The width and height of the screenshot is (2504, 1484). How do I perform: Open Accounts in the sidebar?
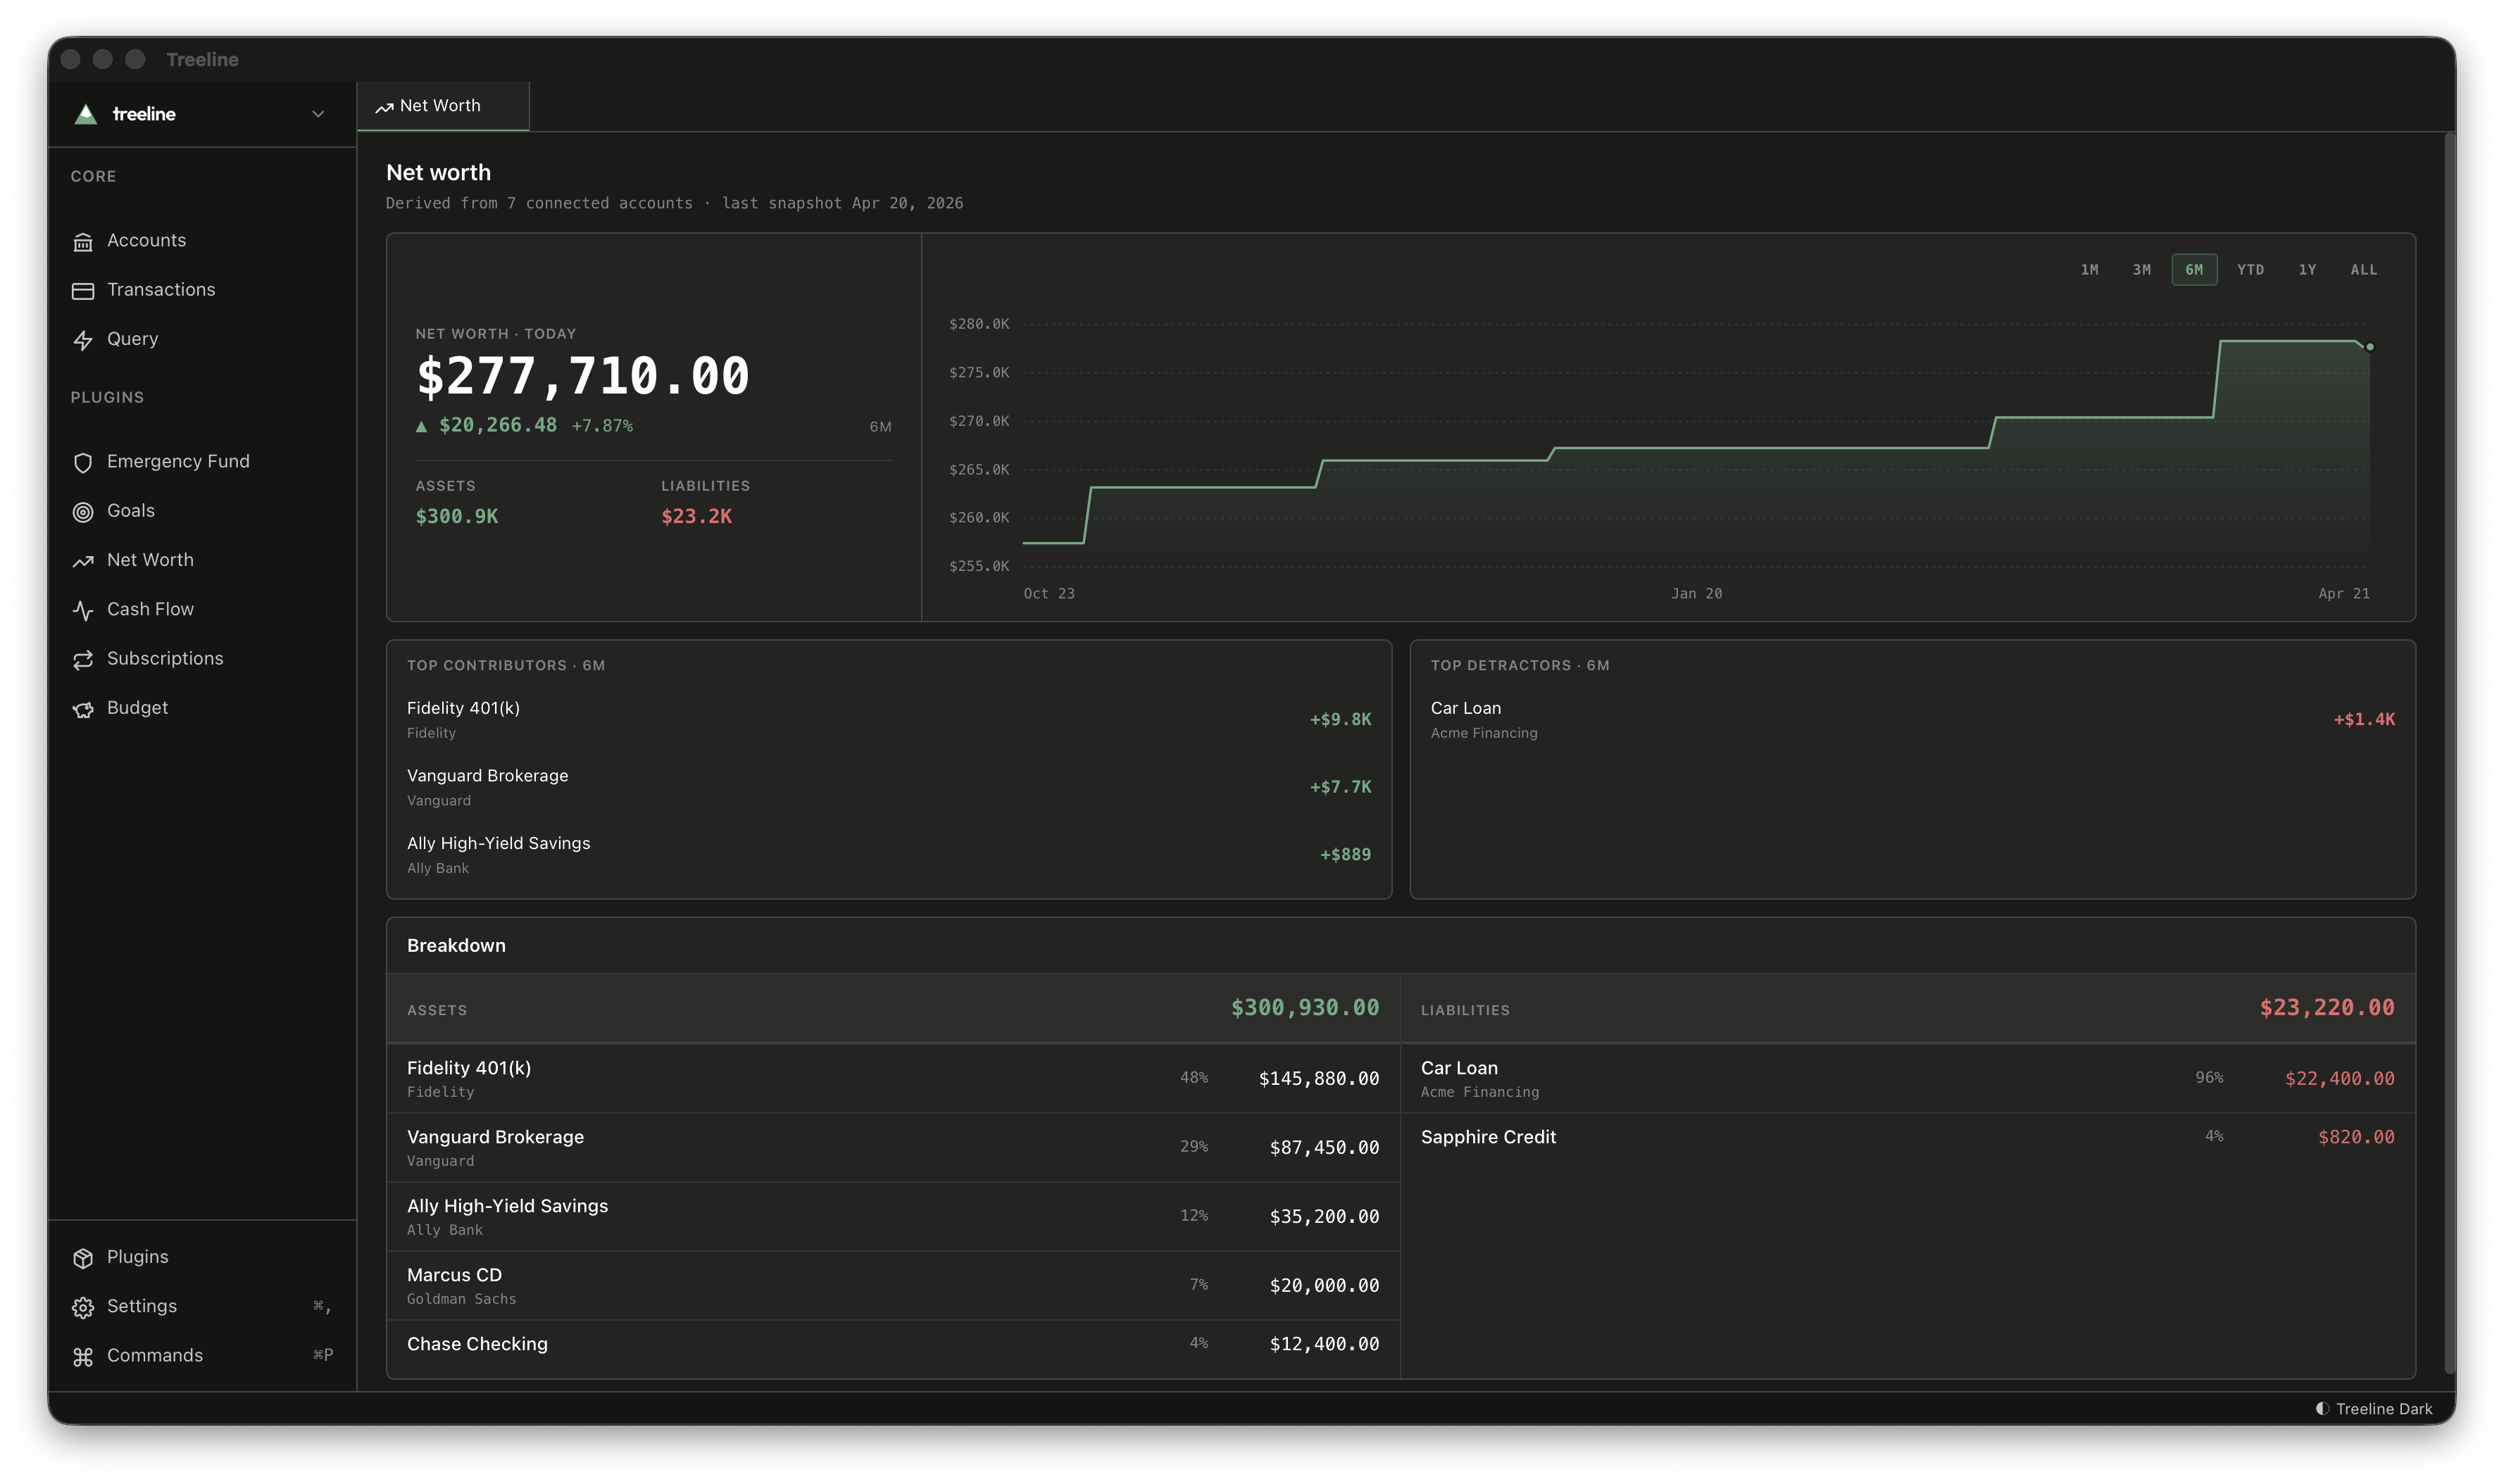click(x=202, y=241)
